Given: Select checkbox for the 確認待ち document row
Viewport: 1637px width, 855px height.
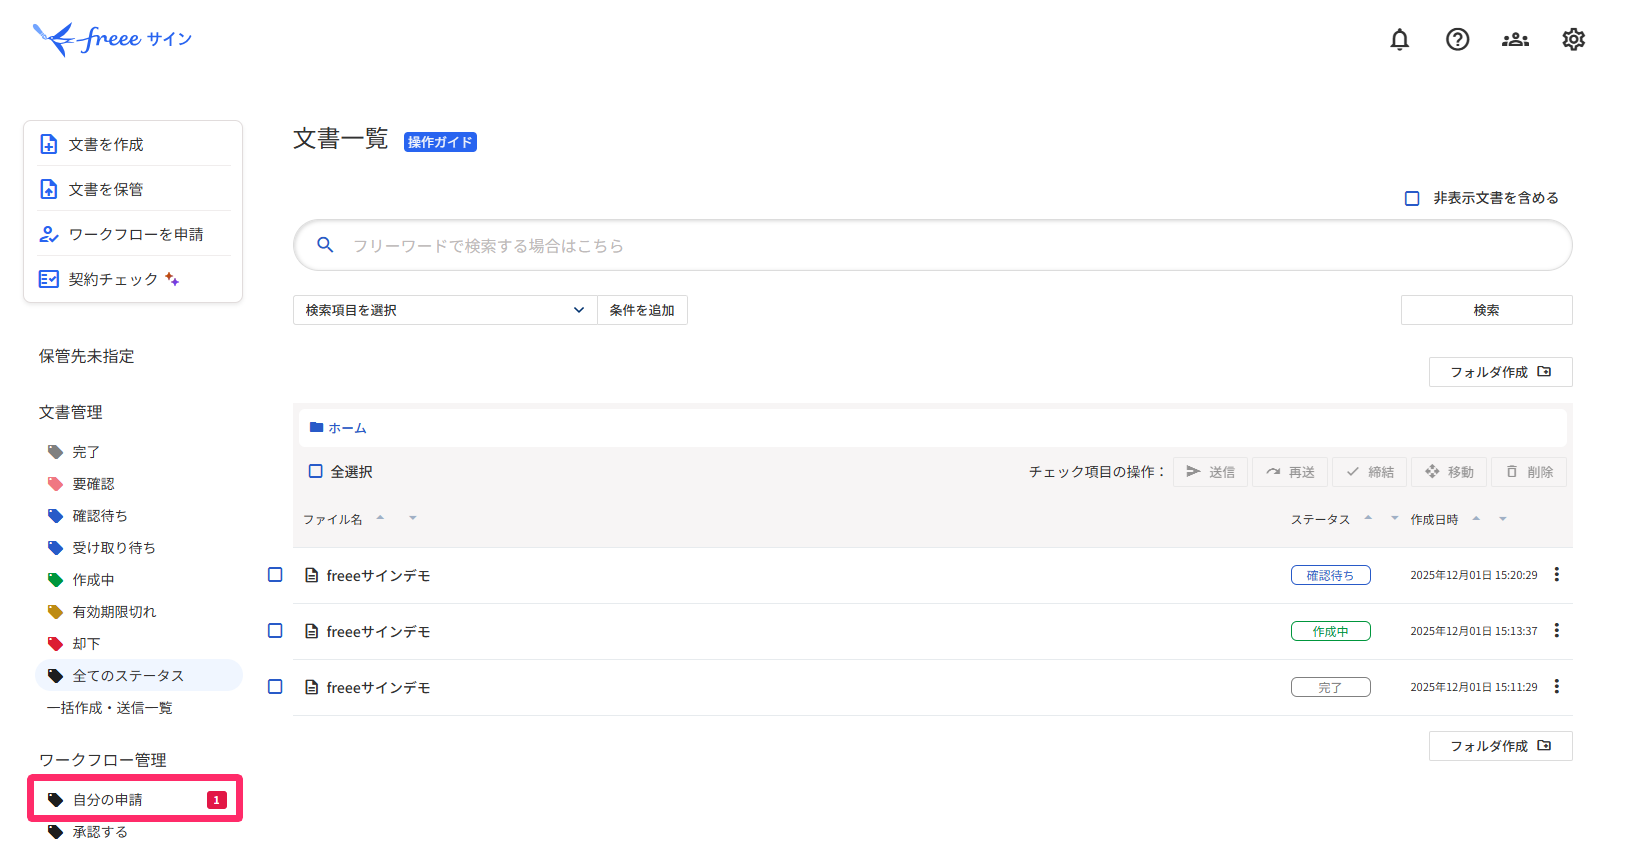Looking at the screenshot, I should [275, 575].
